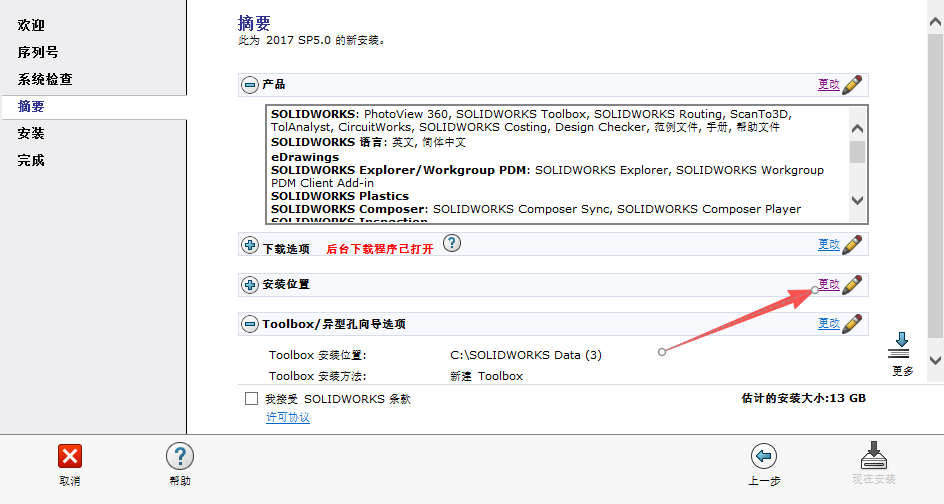Click the red X 取消 cancel icon
This screenshot has width=944, height=504.
coord(70,456)
